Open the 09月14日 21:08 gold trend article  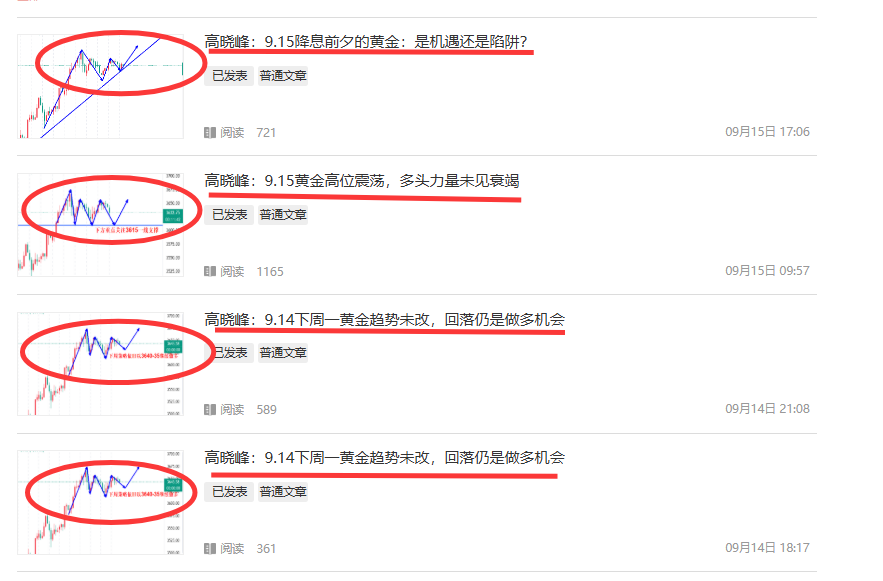pos(385,320)
